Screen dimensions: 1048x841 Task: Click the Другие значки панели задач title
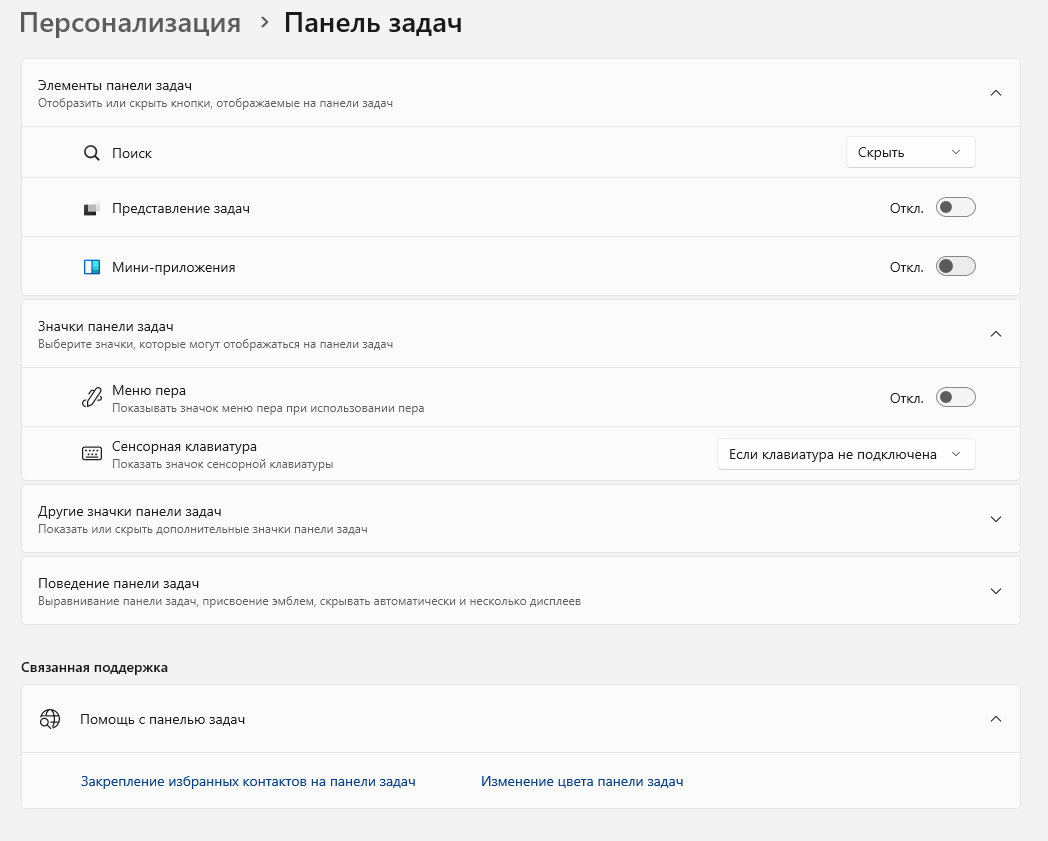(129, 511)
